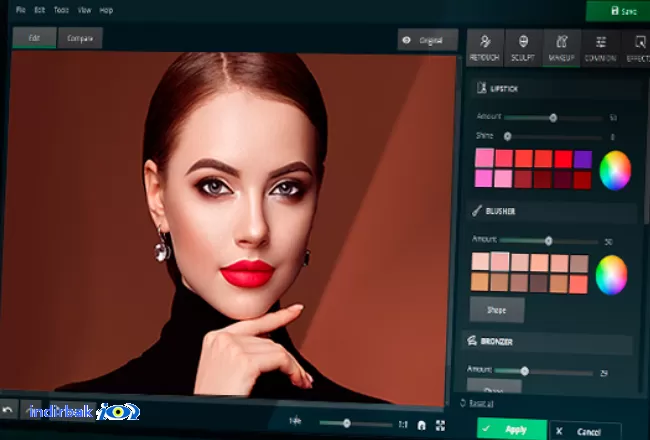Adjust the Bronzer Amount slider
Image resolution: width=650 pixels, height=440 pixels.
click(524, 371)
